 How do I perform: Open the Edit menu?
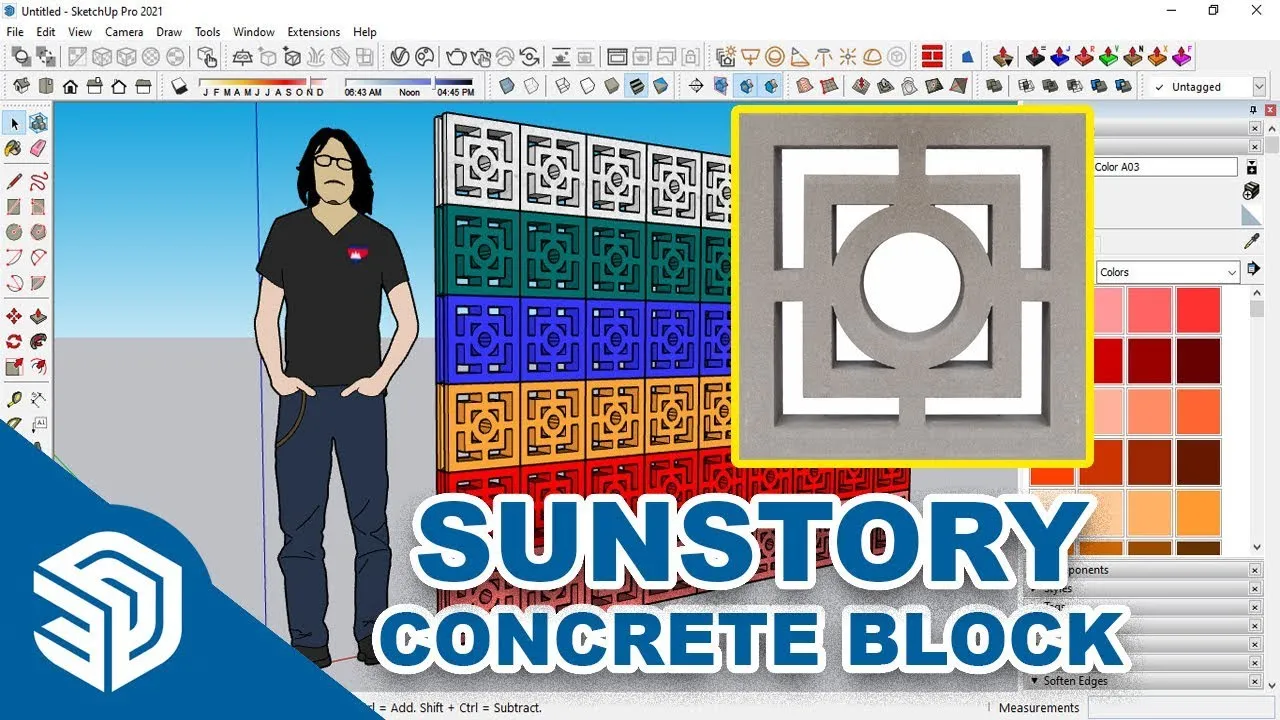coord(46,32)
